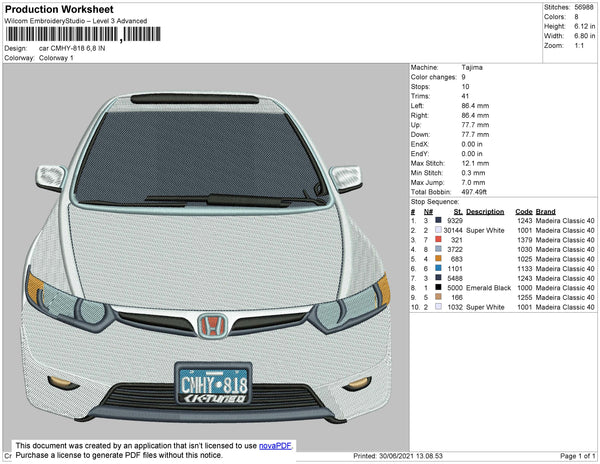
Task: Click thread code 1255
Action: [x=525, y=297]
